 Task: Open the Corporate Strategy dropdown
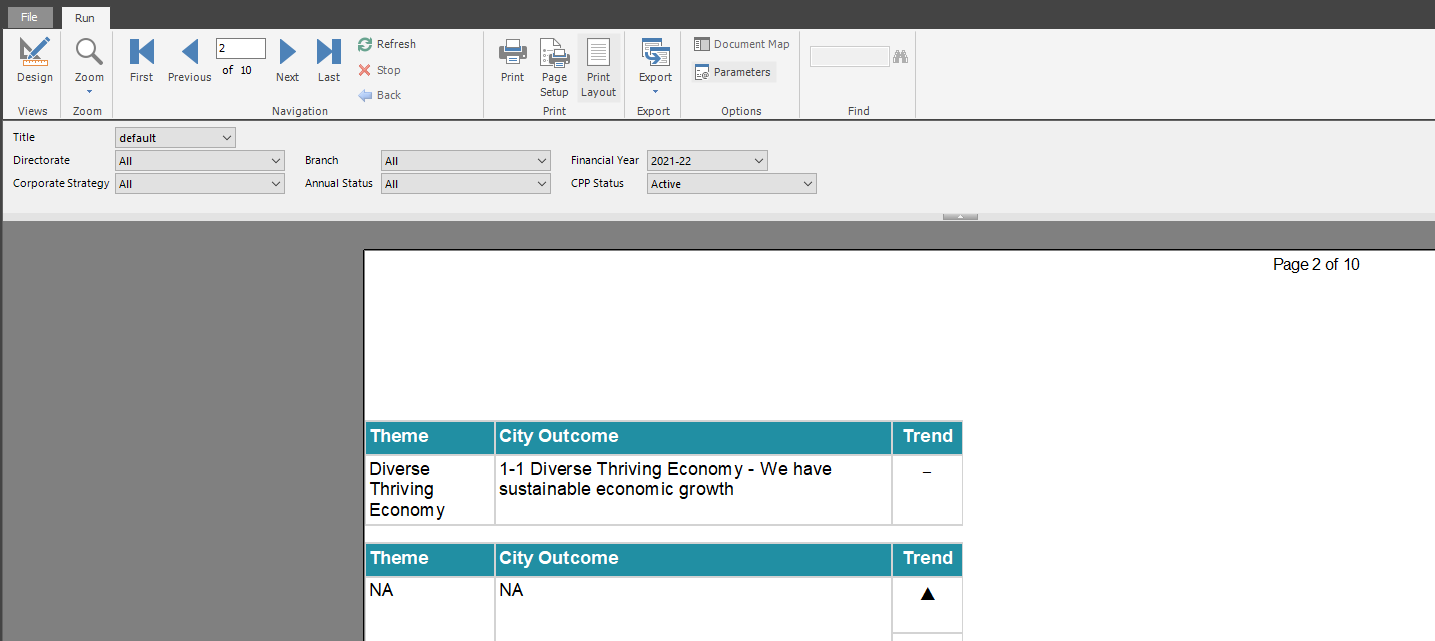[200, 183]
